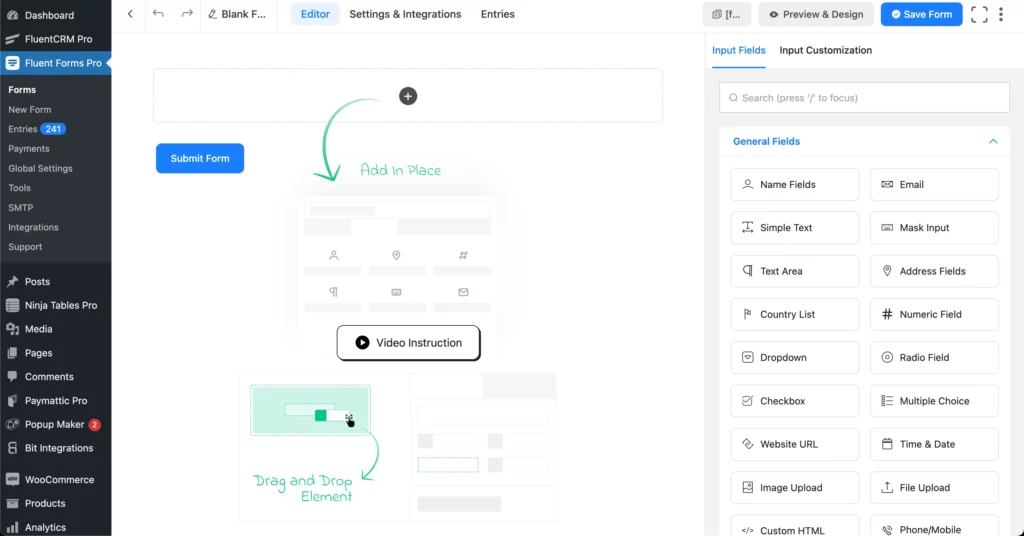This screenshot has height=536, width=1024.
Task: Add Address Fields
Action: (x=934, y=271)
